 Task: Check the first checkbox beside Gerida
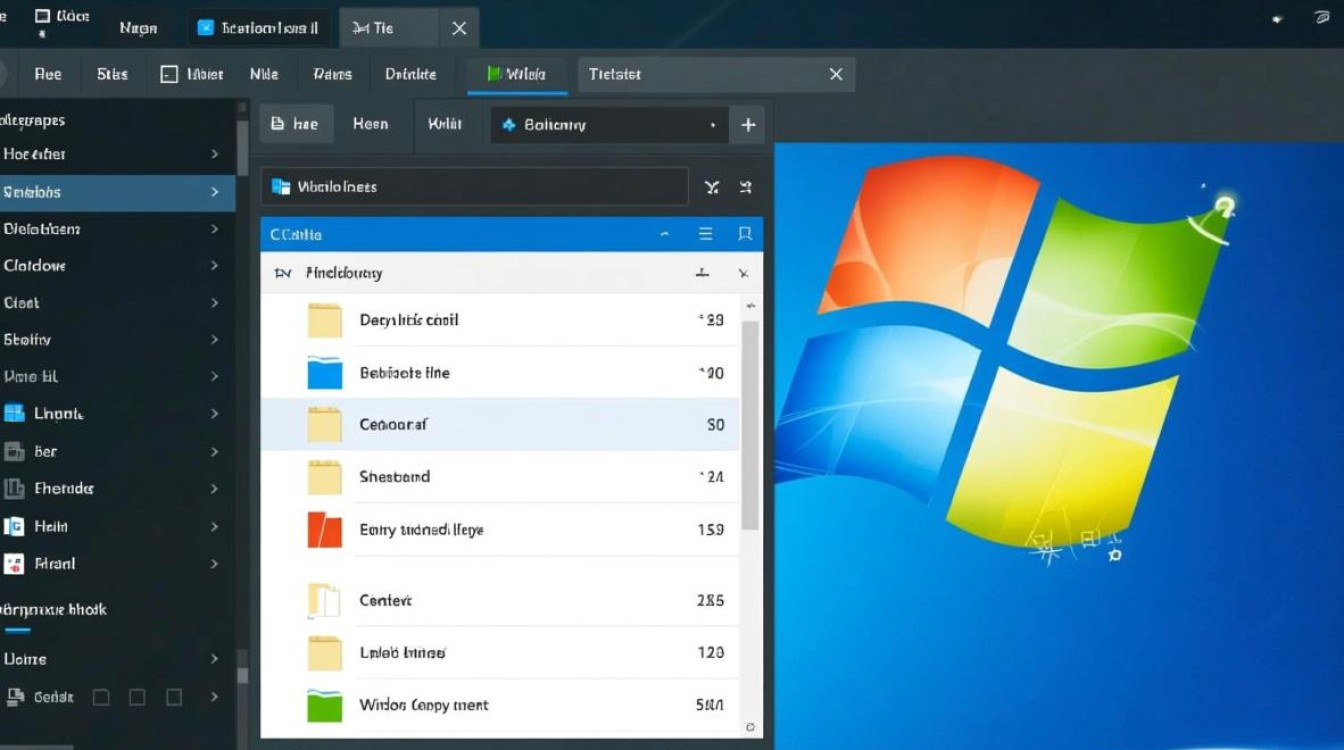(100, 696)
